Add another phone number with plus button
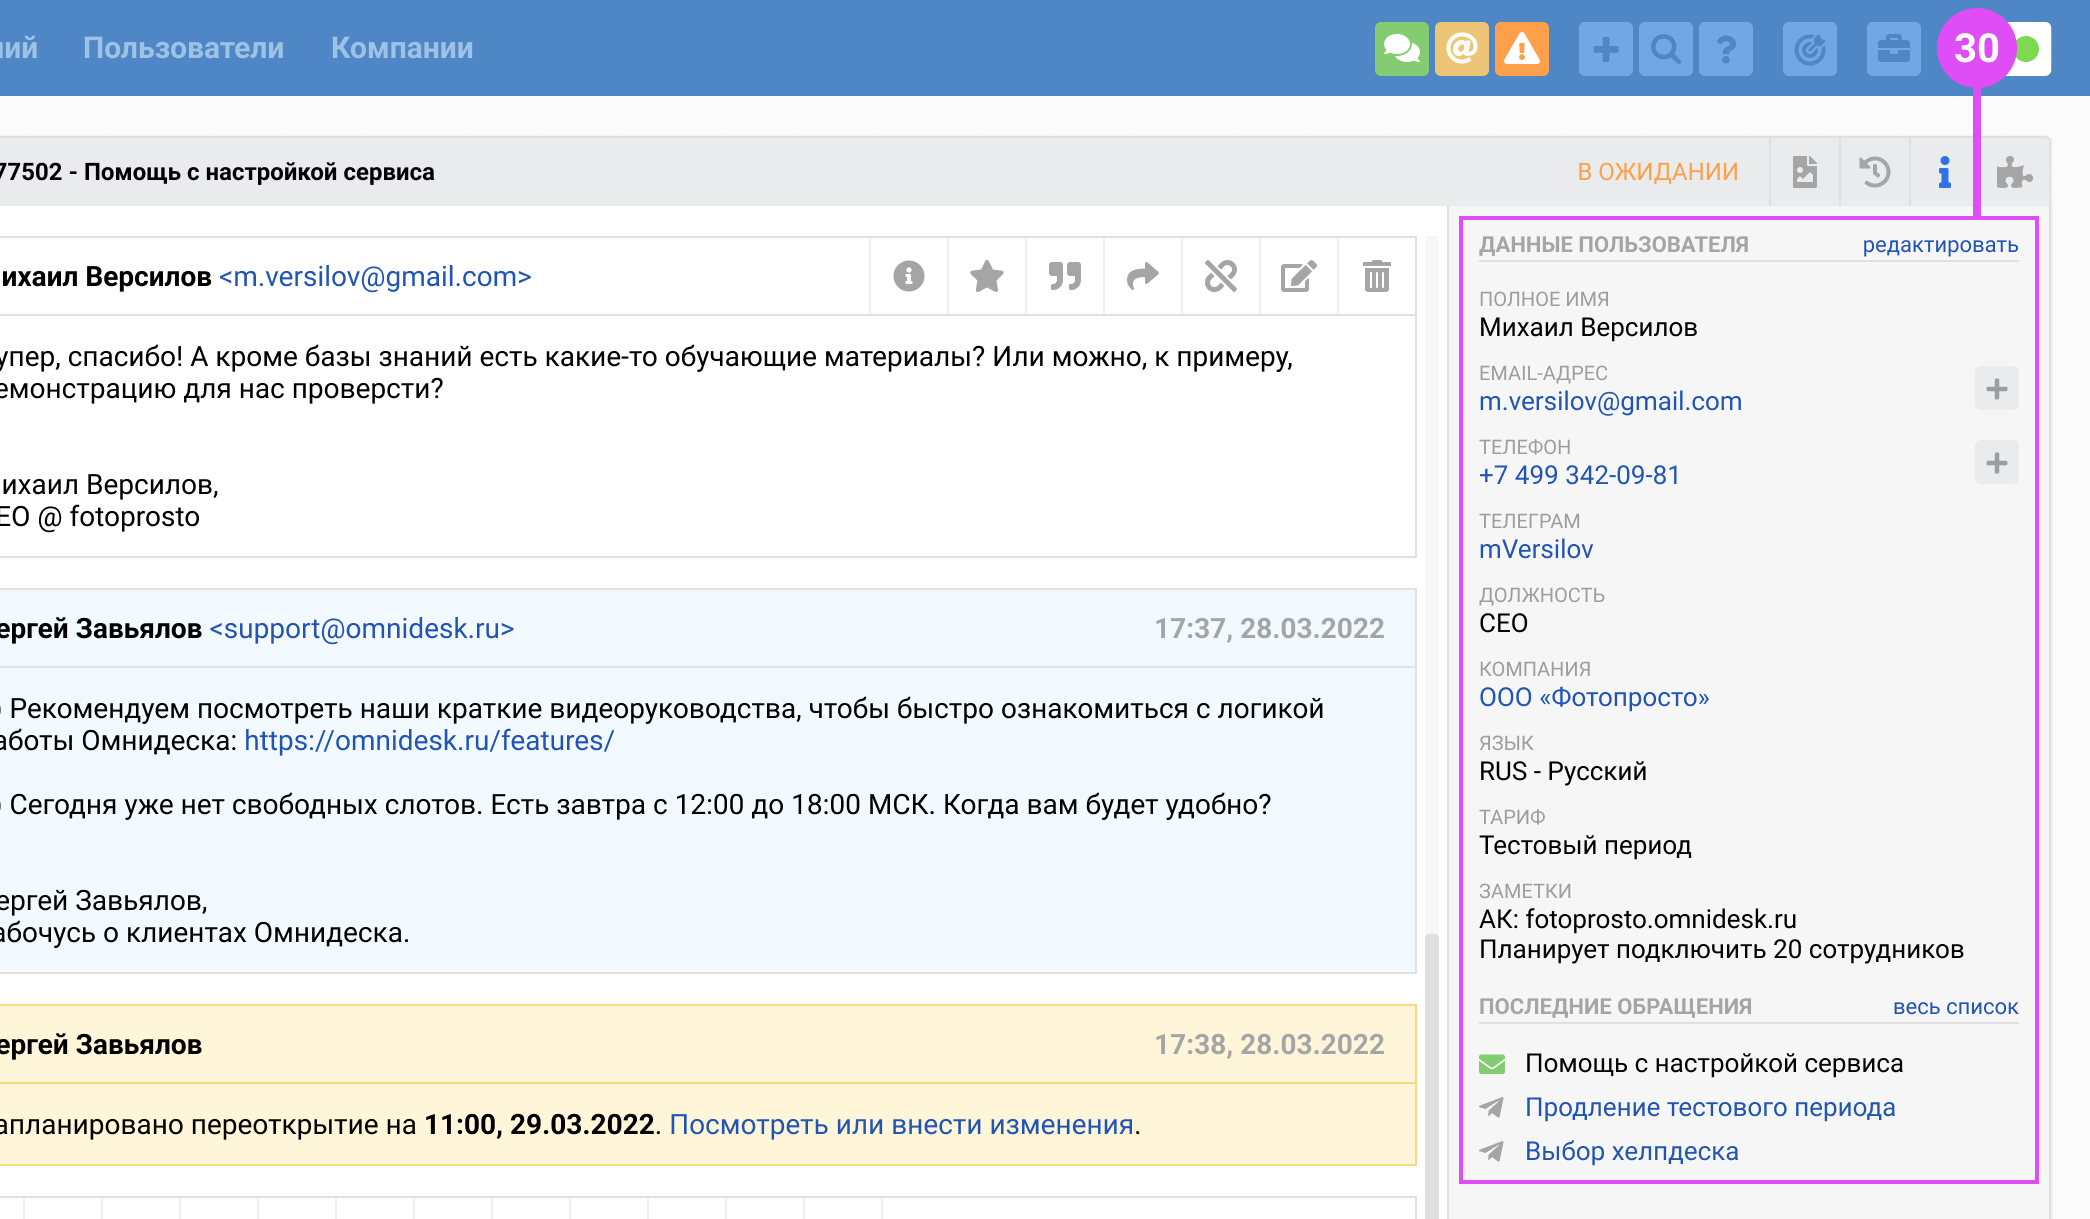 point(1996,463)
